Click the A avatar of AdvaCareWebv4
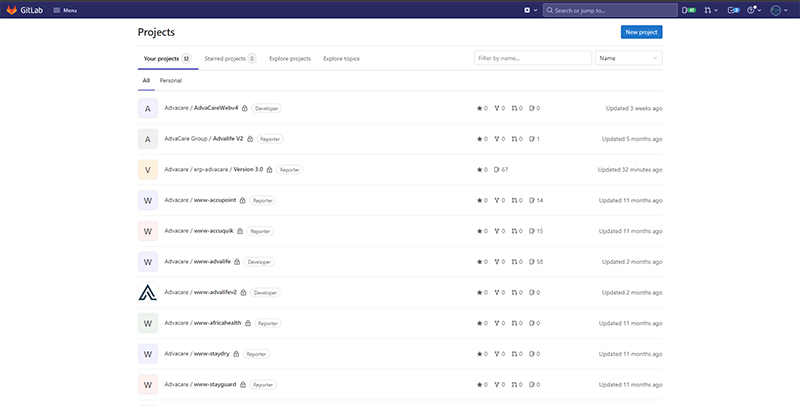This screenshot has width=800, height=406. tap(148, 108)
